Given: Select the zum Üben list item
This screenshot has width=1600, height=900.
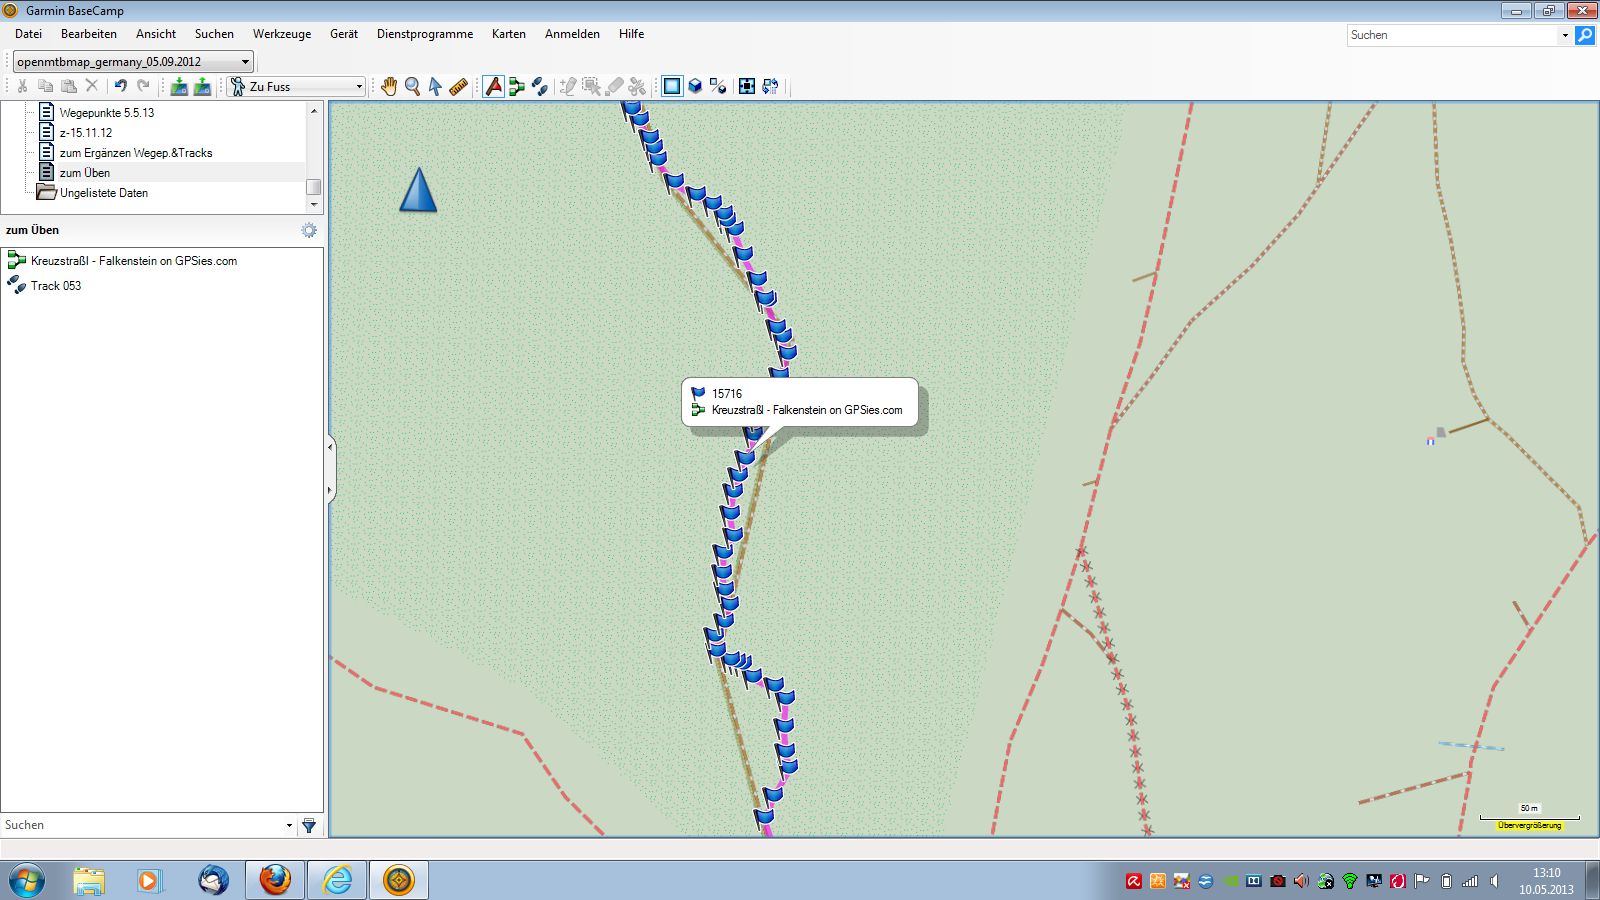Looking at the screenshot, I should point(84,173).
